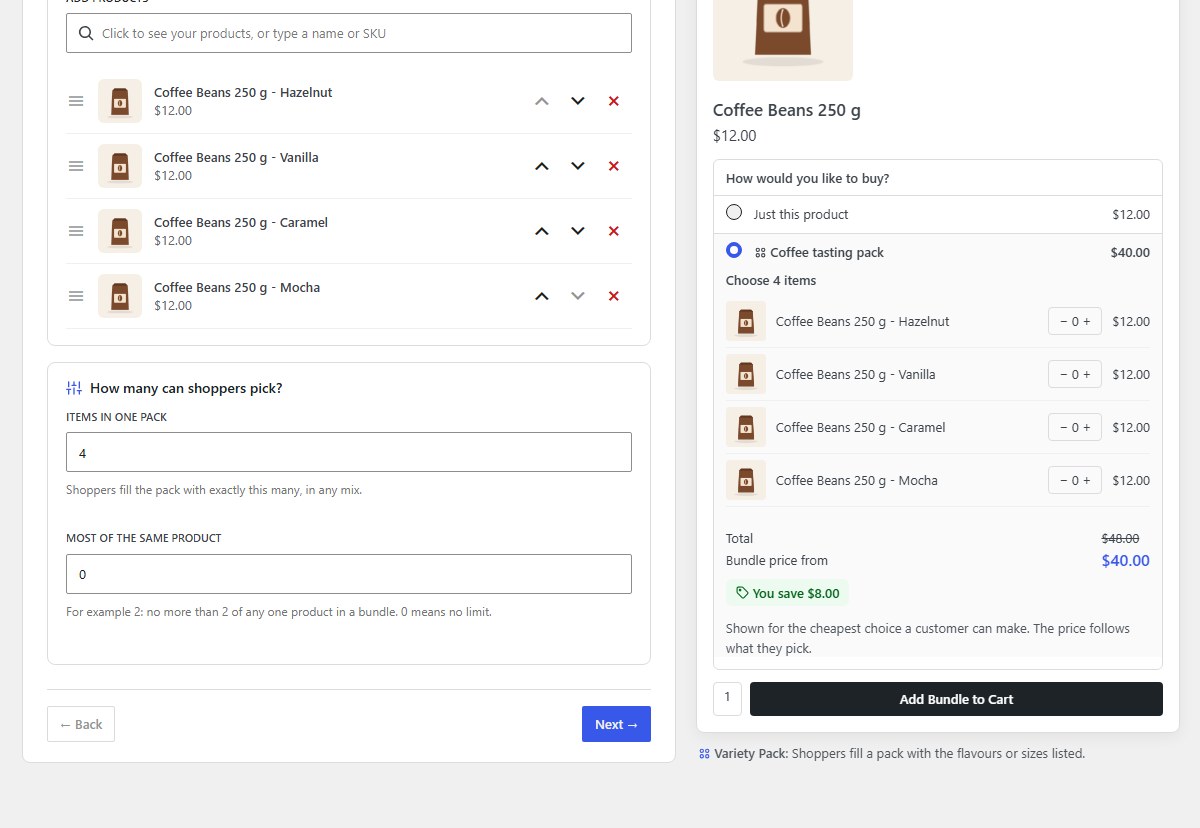The image size is (1200, 828).
Task: Click the "Coffee Beans 250 g" preview title
Action: click(787, 110)
